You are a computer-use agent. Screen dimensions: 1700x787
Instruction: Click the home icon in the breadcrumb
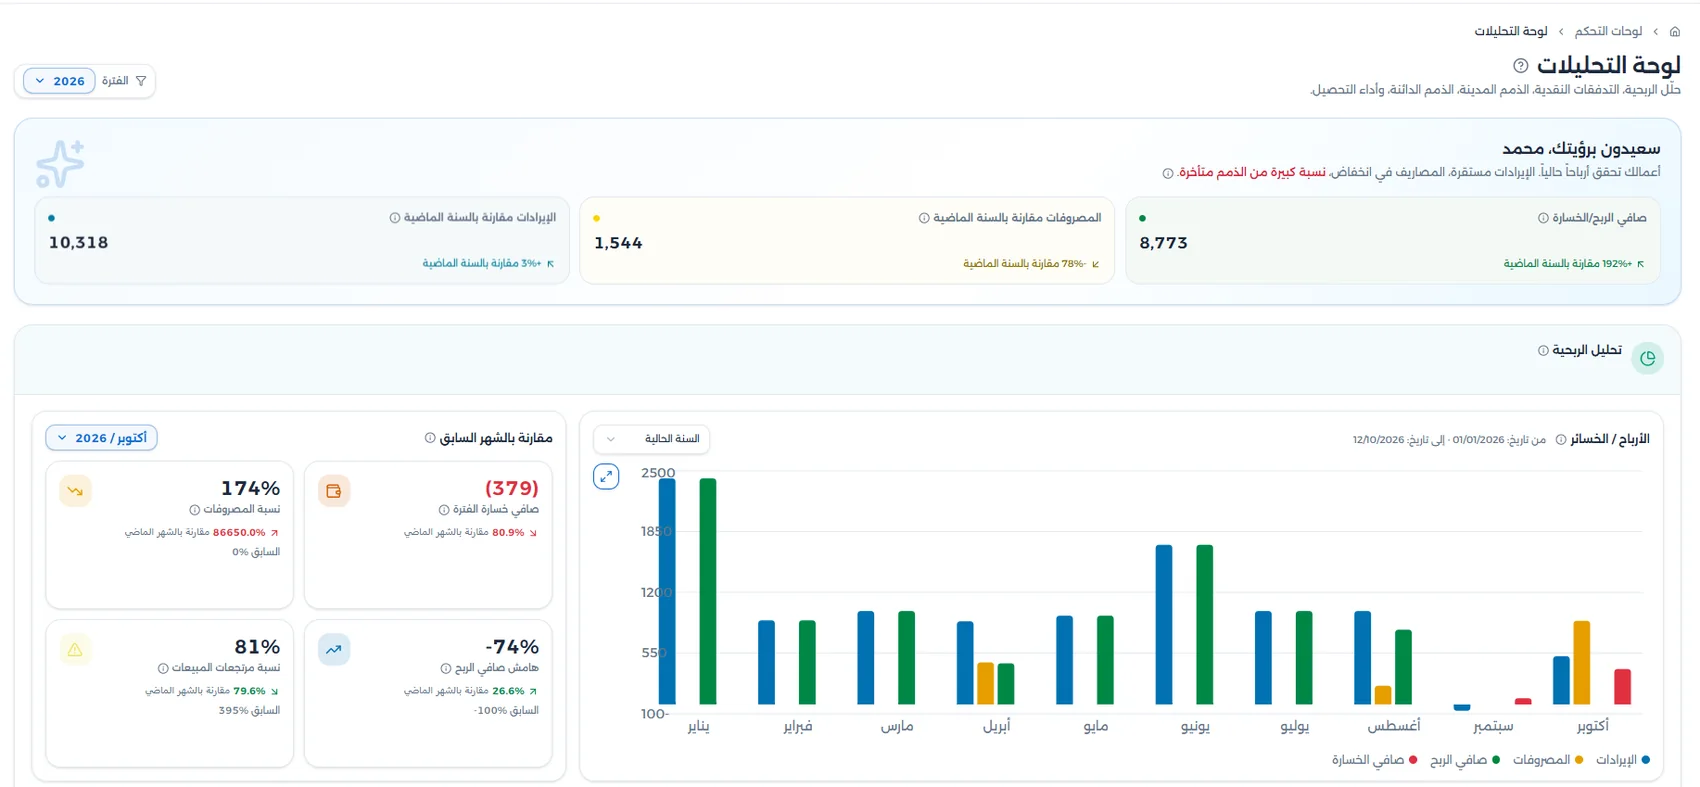(x=1675, y=32)
